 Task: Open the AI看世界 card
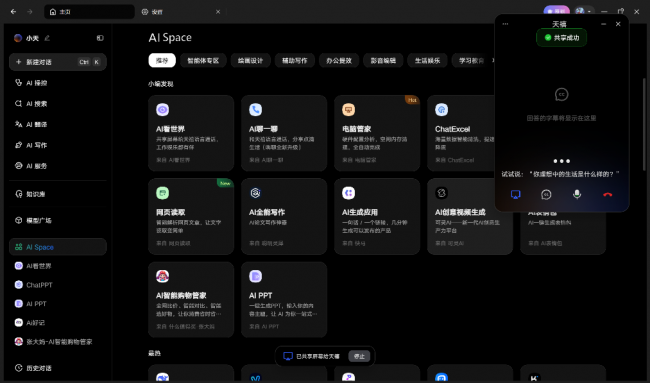tap(191, 133)
